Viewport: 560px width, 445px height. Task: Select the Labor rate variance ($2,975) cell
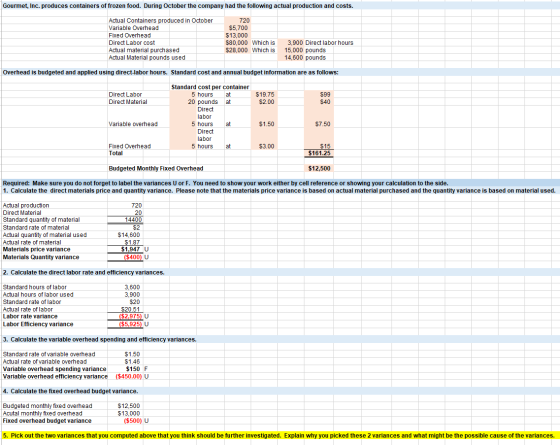pos(126,316)
